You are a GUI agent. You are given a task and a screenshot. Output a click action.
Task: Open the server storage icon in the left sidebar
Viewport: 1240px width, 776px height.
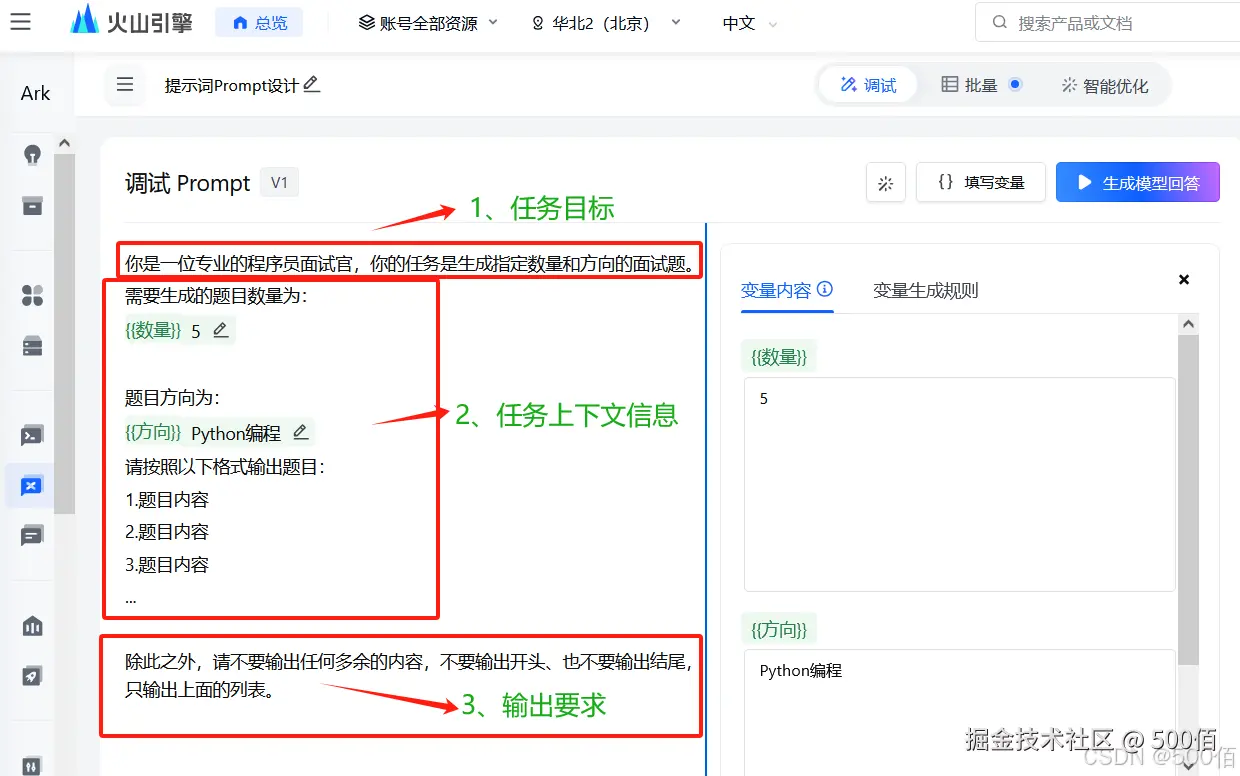coord(33,345)
